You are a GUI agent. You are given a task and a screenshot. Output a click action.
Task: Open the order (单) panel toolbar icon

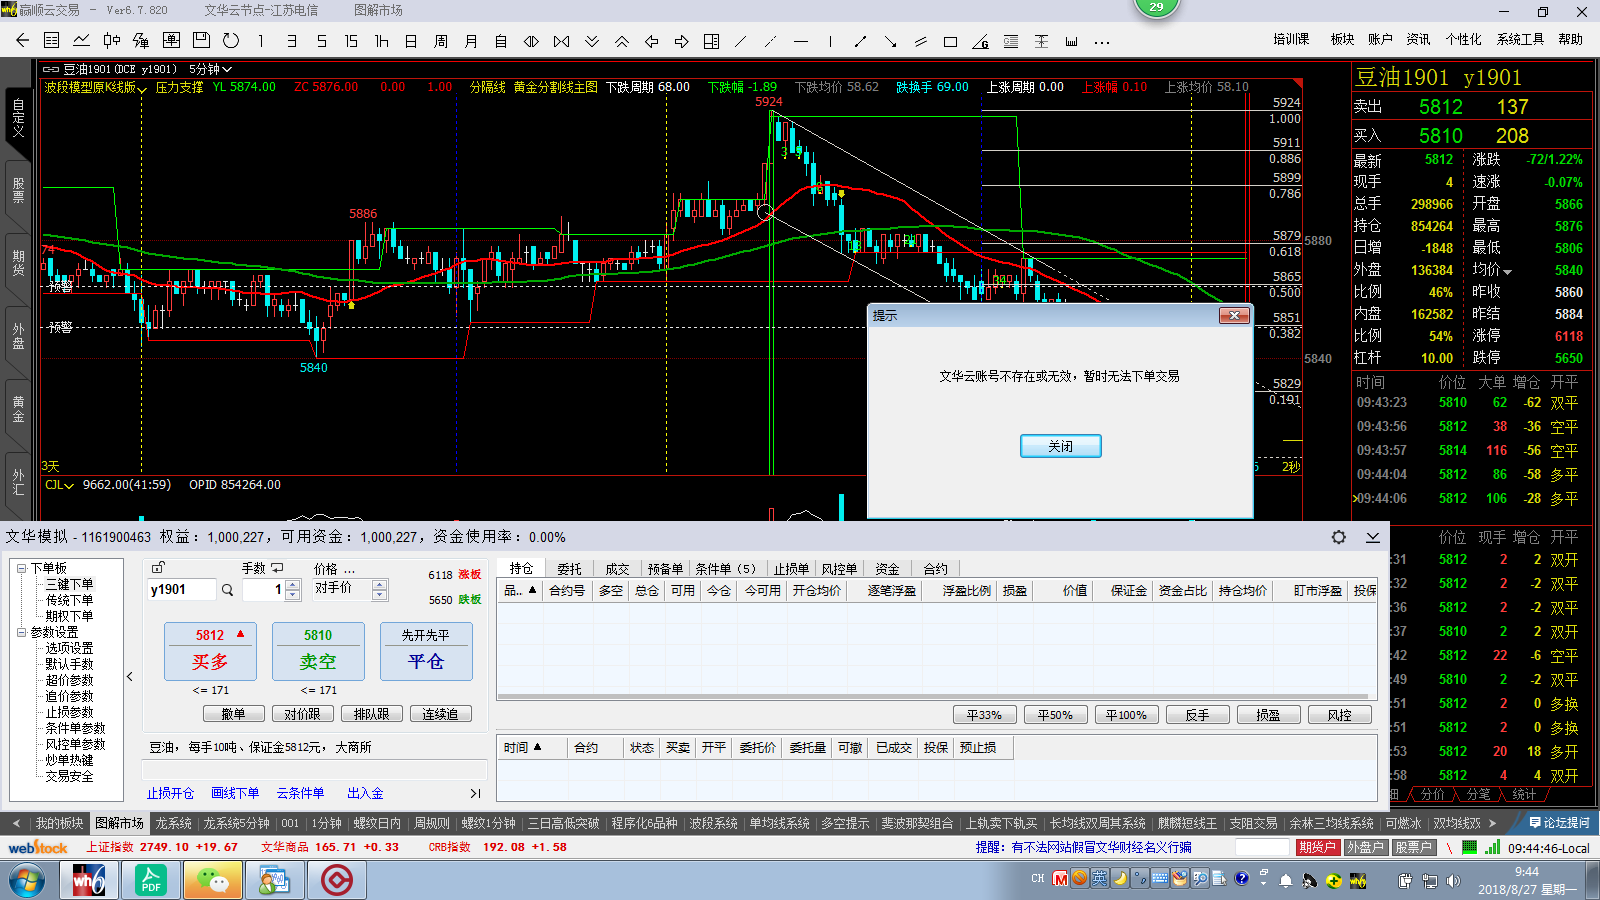pyautogui.click(x=171, y=41)
